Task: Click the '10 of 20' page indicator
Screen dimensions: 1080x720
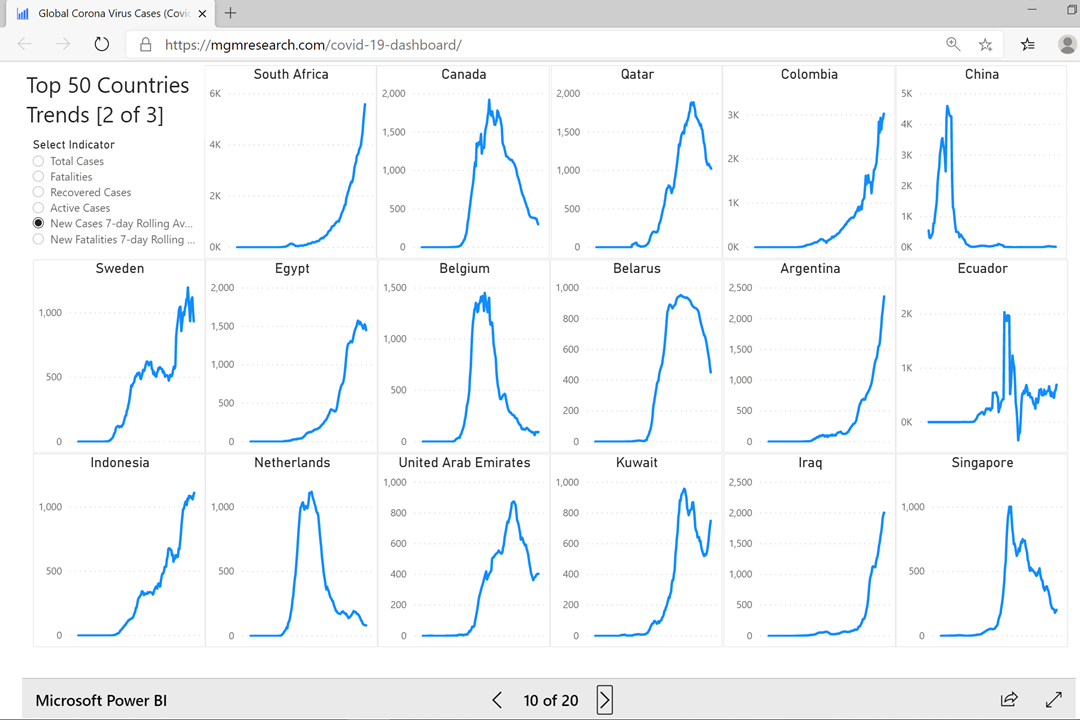Action: coord(551,700)
